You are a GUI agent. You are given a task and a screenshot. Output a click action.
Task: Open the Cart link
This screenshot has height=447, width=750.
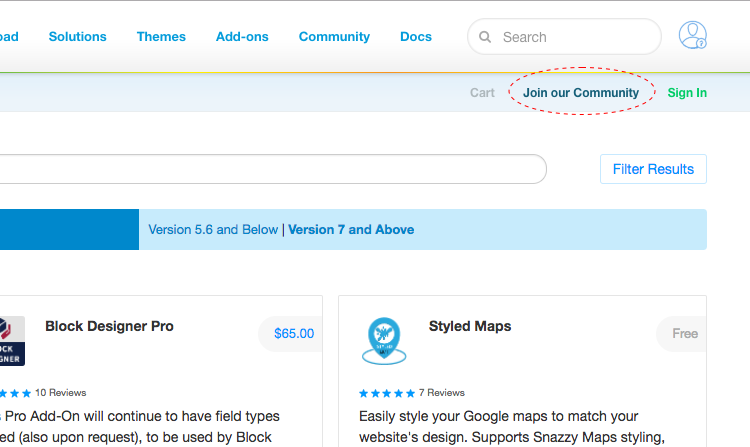coord(482,93)
